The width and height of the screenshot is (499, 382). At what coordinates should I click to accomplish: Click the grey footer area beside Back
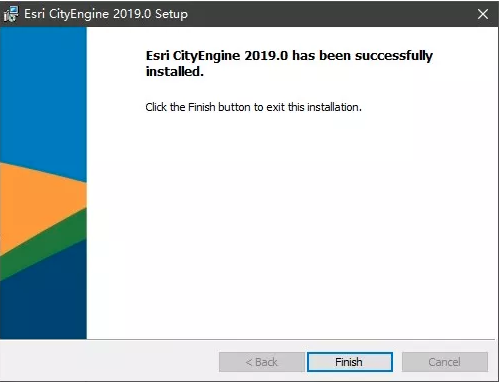[x=110, y=362]
